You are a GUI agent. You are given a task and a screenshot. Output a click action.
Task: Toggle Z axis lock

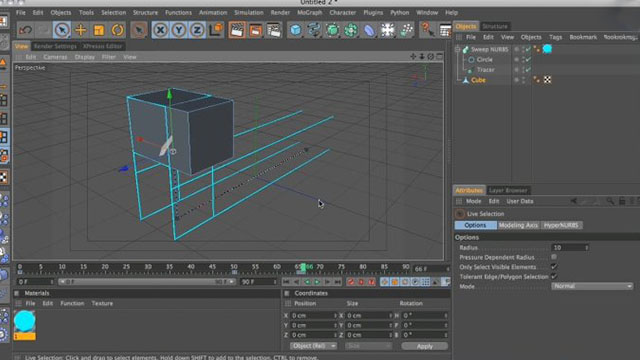197,30
